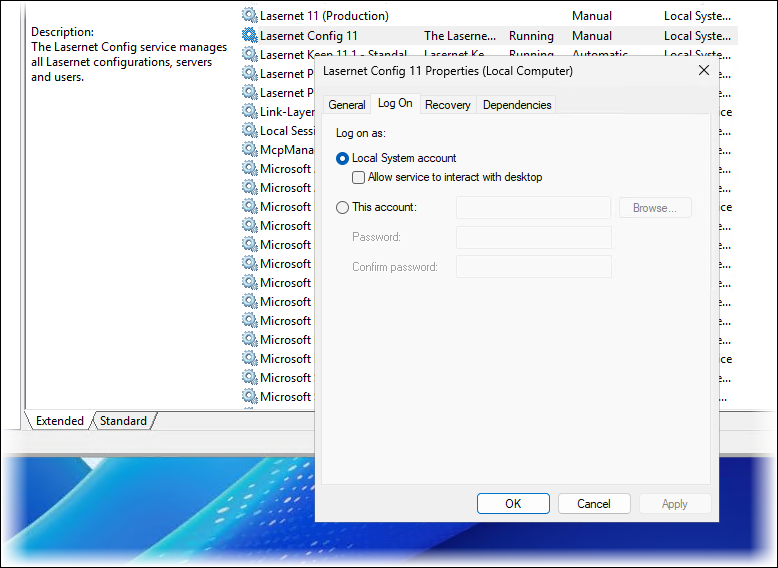Switch to Standard view tab in Services
778x568 pixels.
(124, 421)
